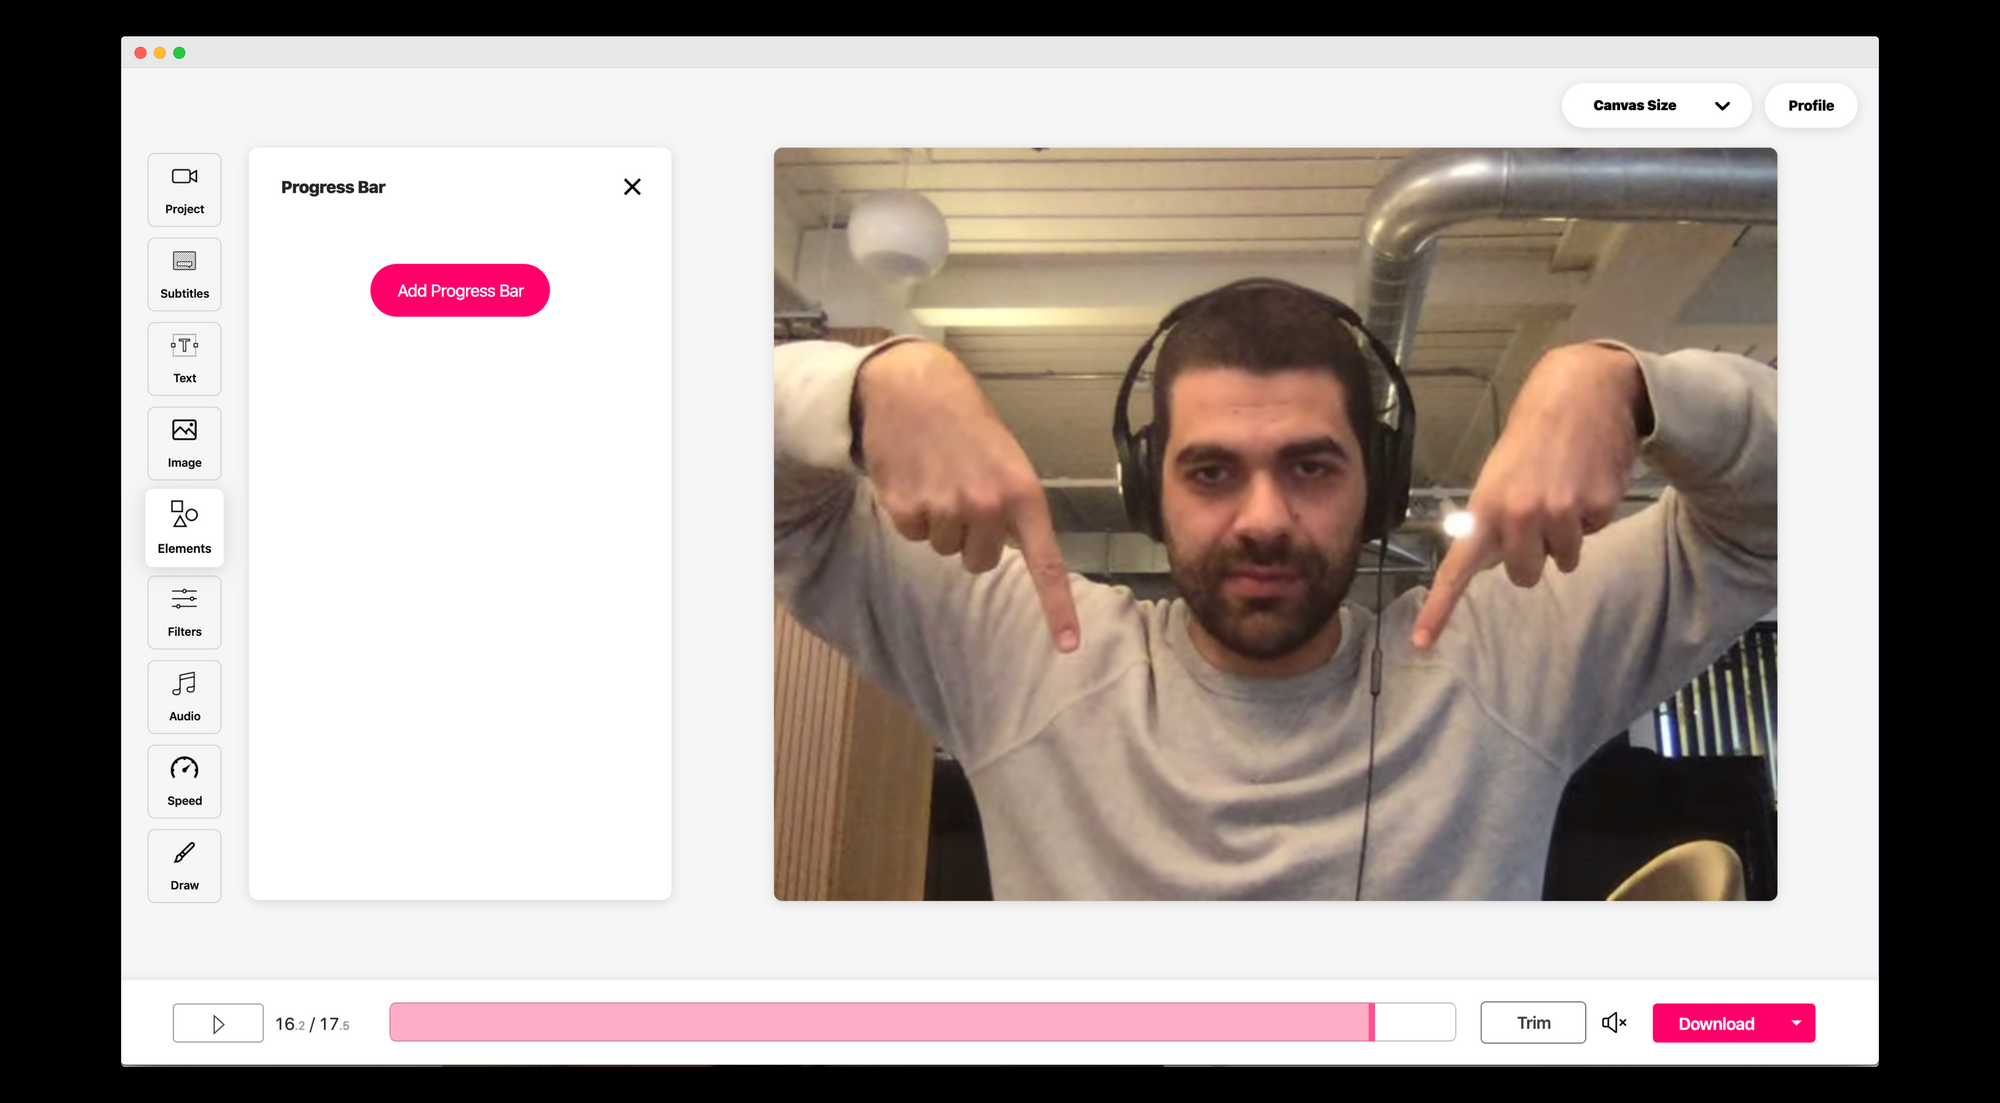This screenshot has width=2000, height=1103.
Task: Click the Progress Bar panel title
Action: (333, 187)
